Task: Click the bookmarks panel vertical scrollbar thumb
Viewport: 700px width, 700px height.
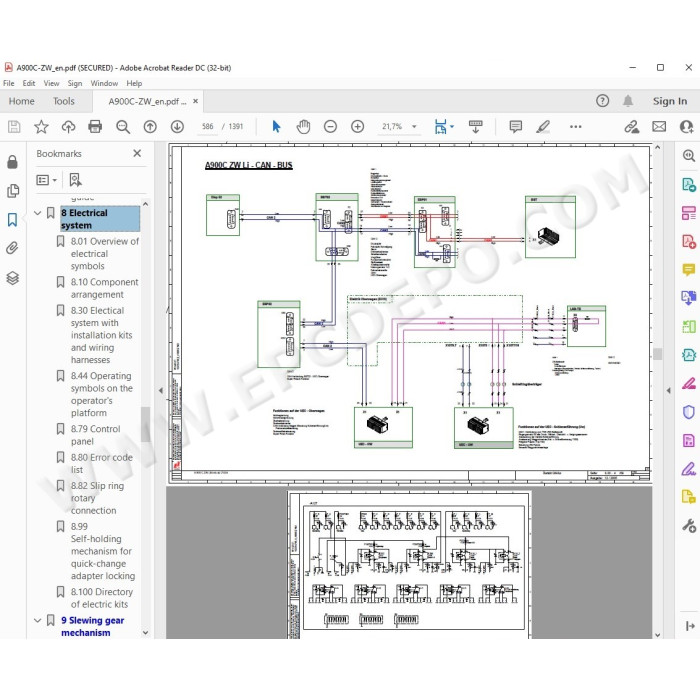Action: coord(145,425)
